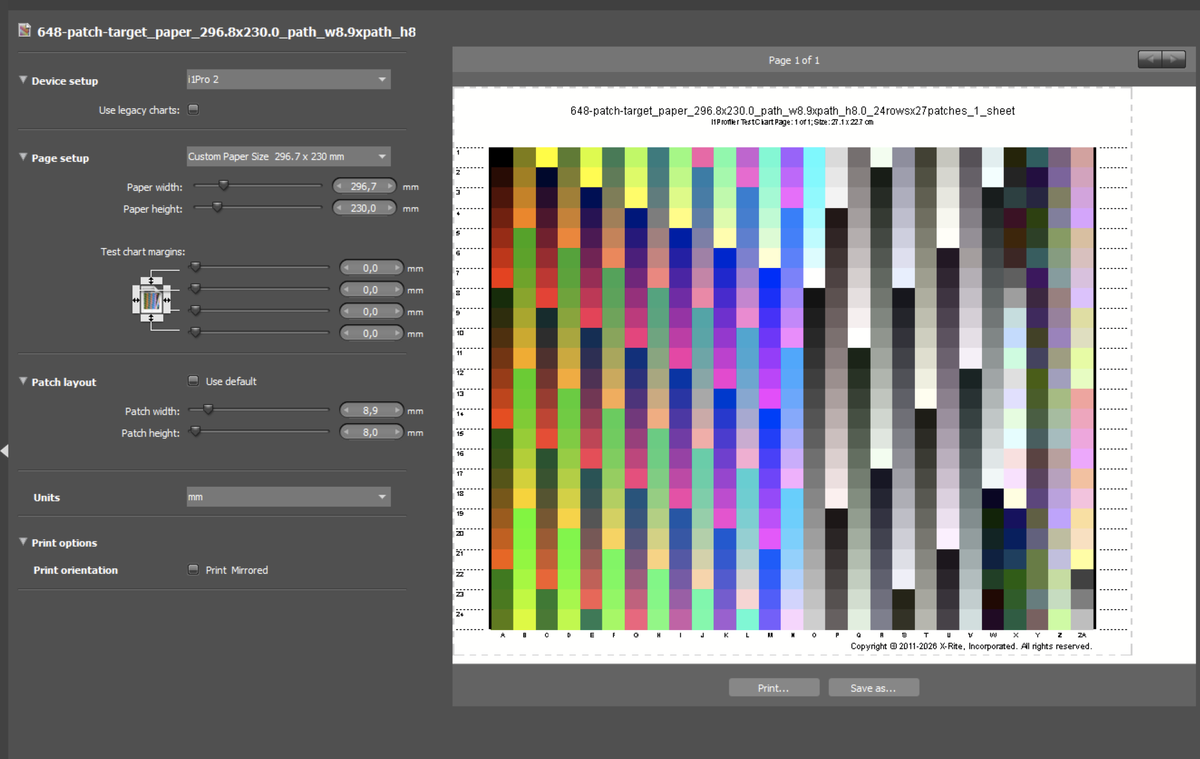Viewport: 1200px width, 759px height.
Task: Click the Paper width slider handle
Action: (224, 185)
